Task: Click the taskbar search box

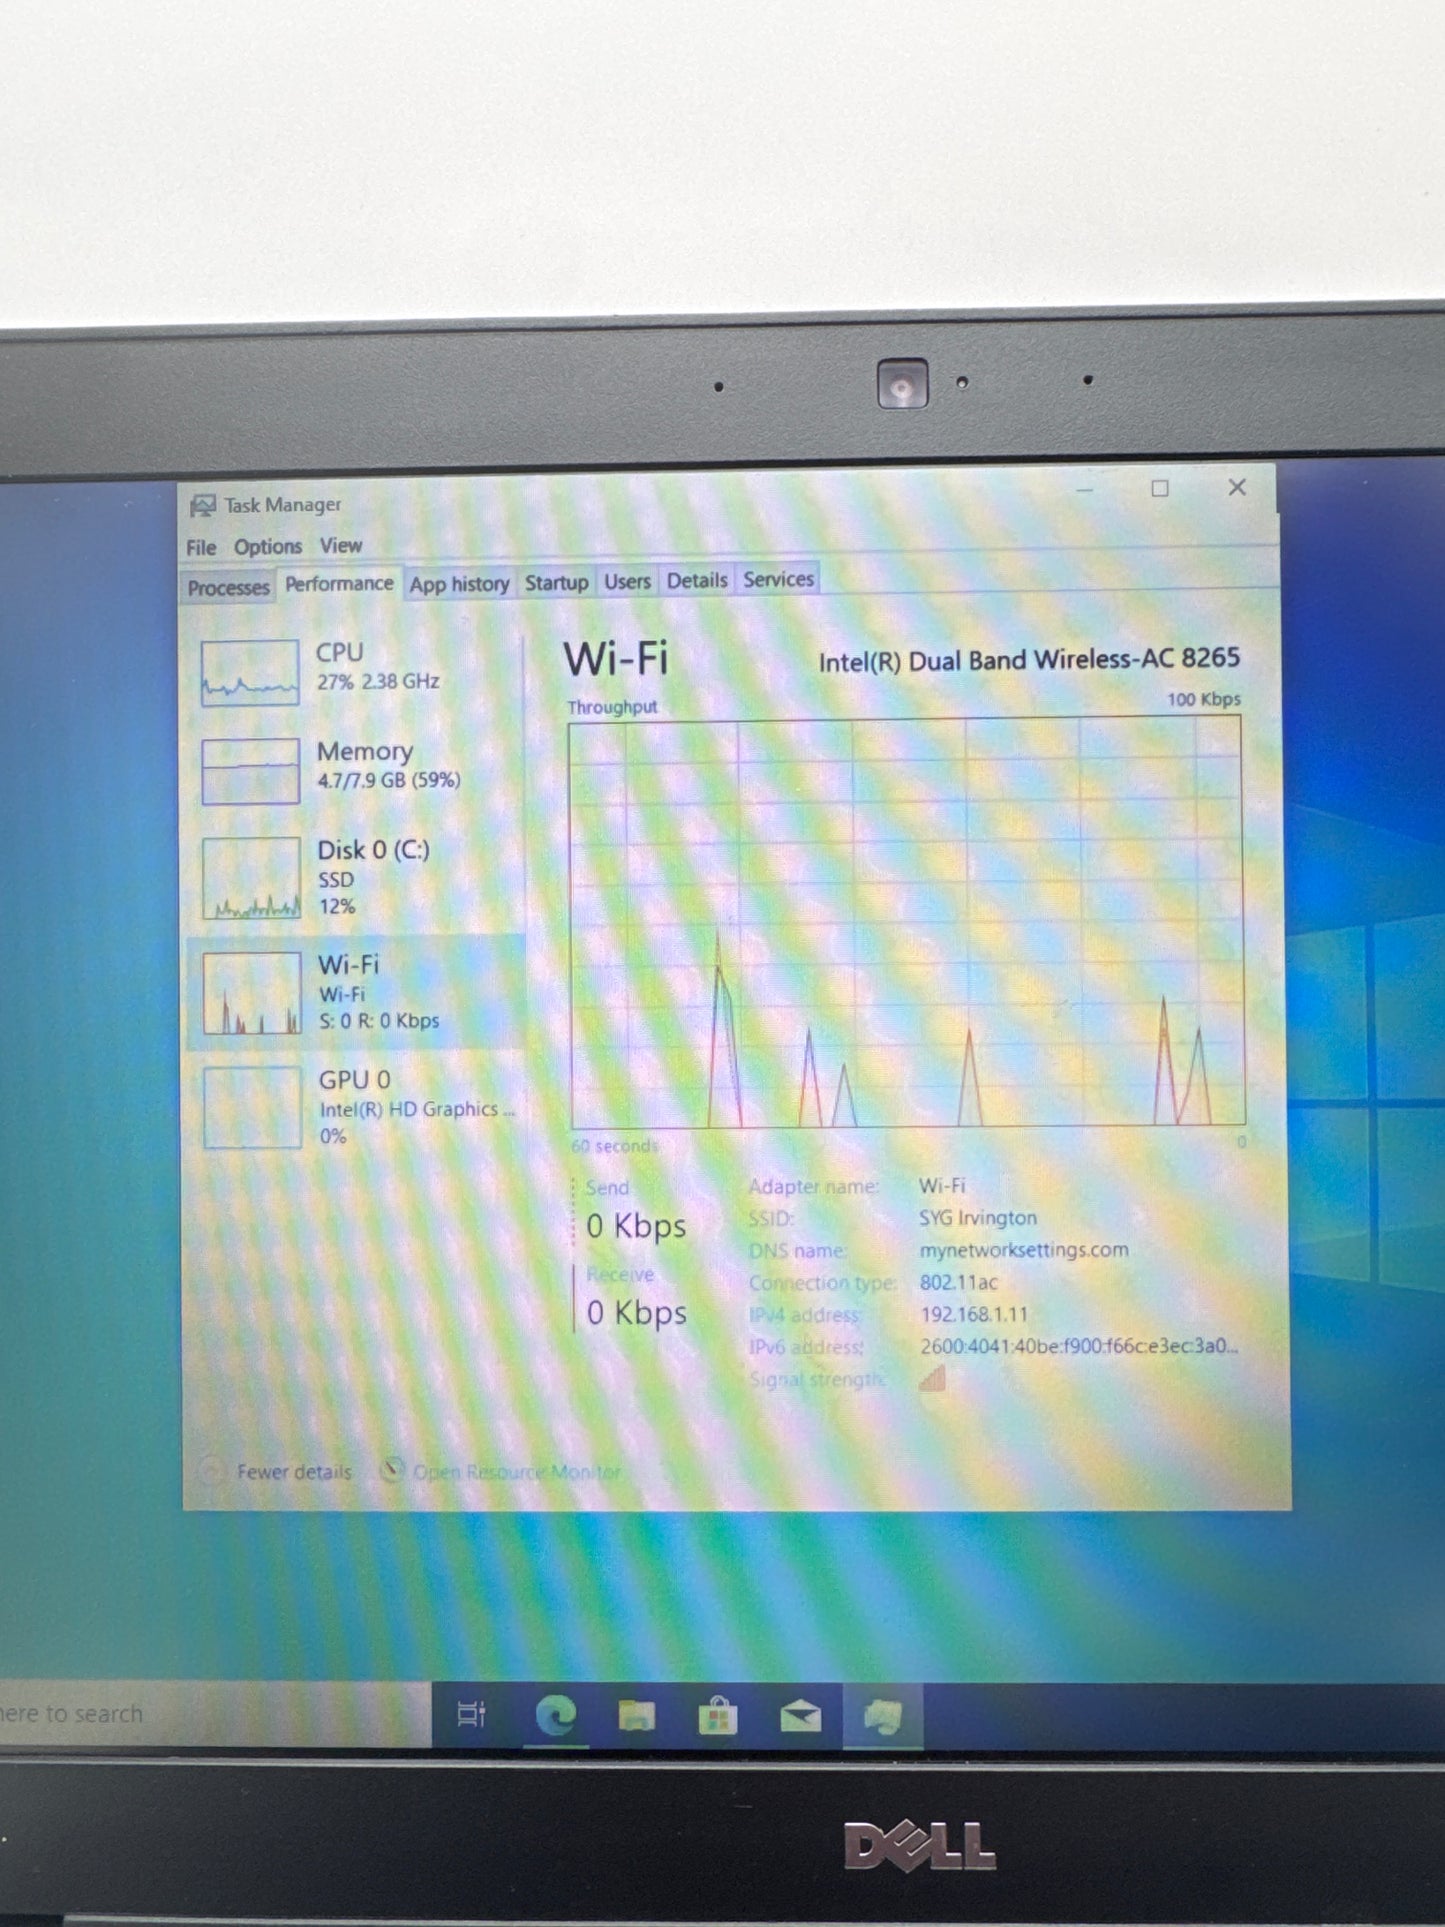Action: [215, 1714]
